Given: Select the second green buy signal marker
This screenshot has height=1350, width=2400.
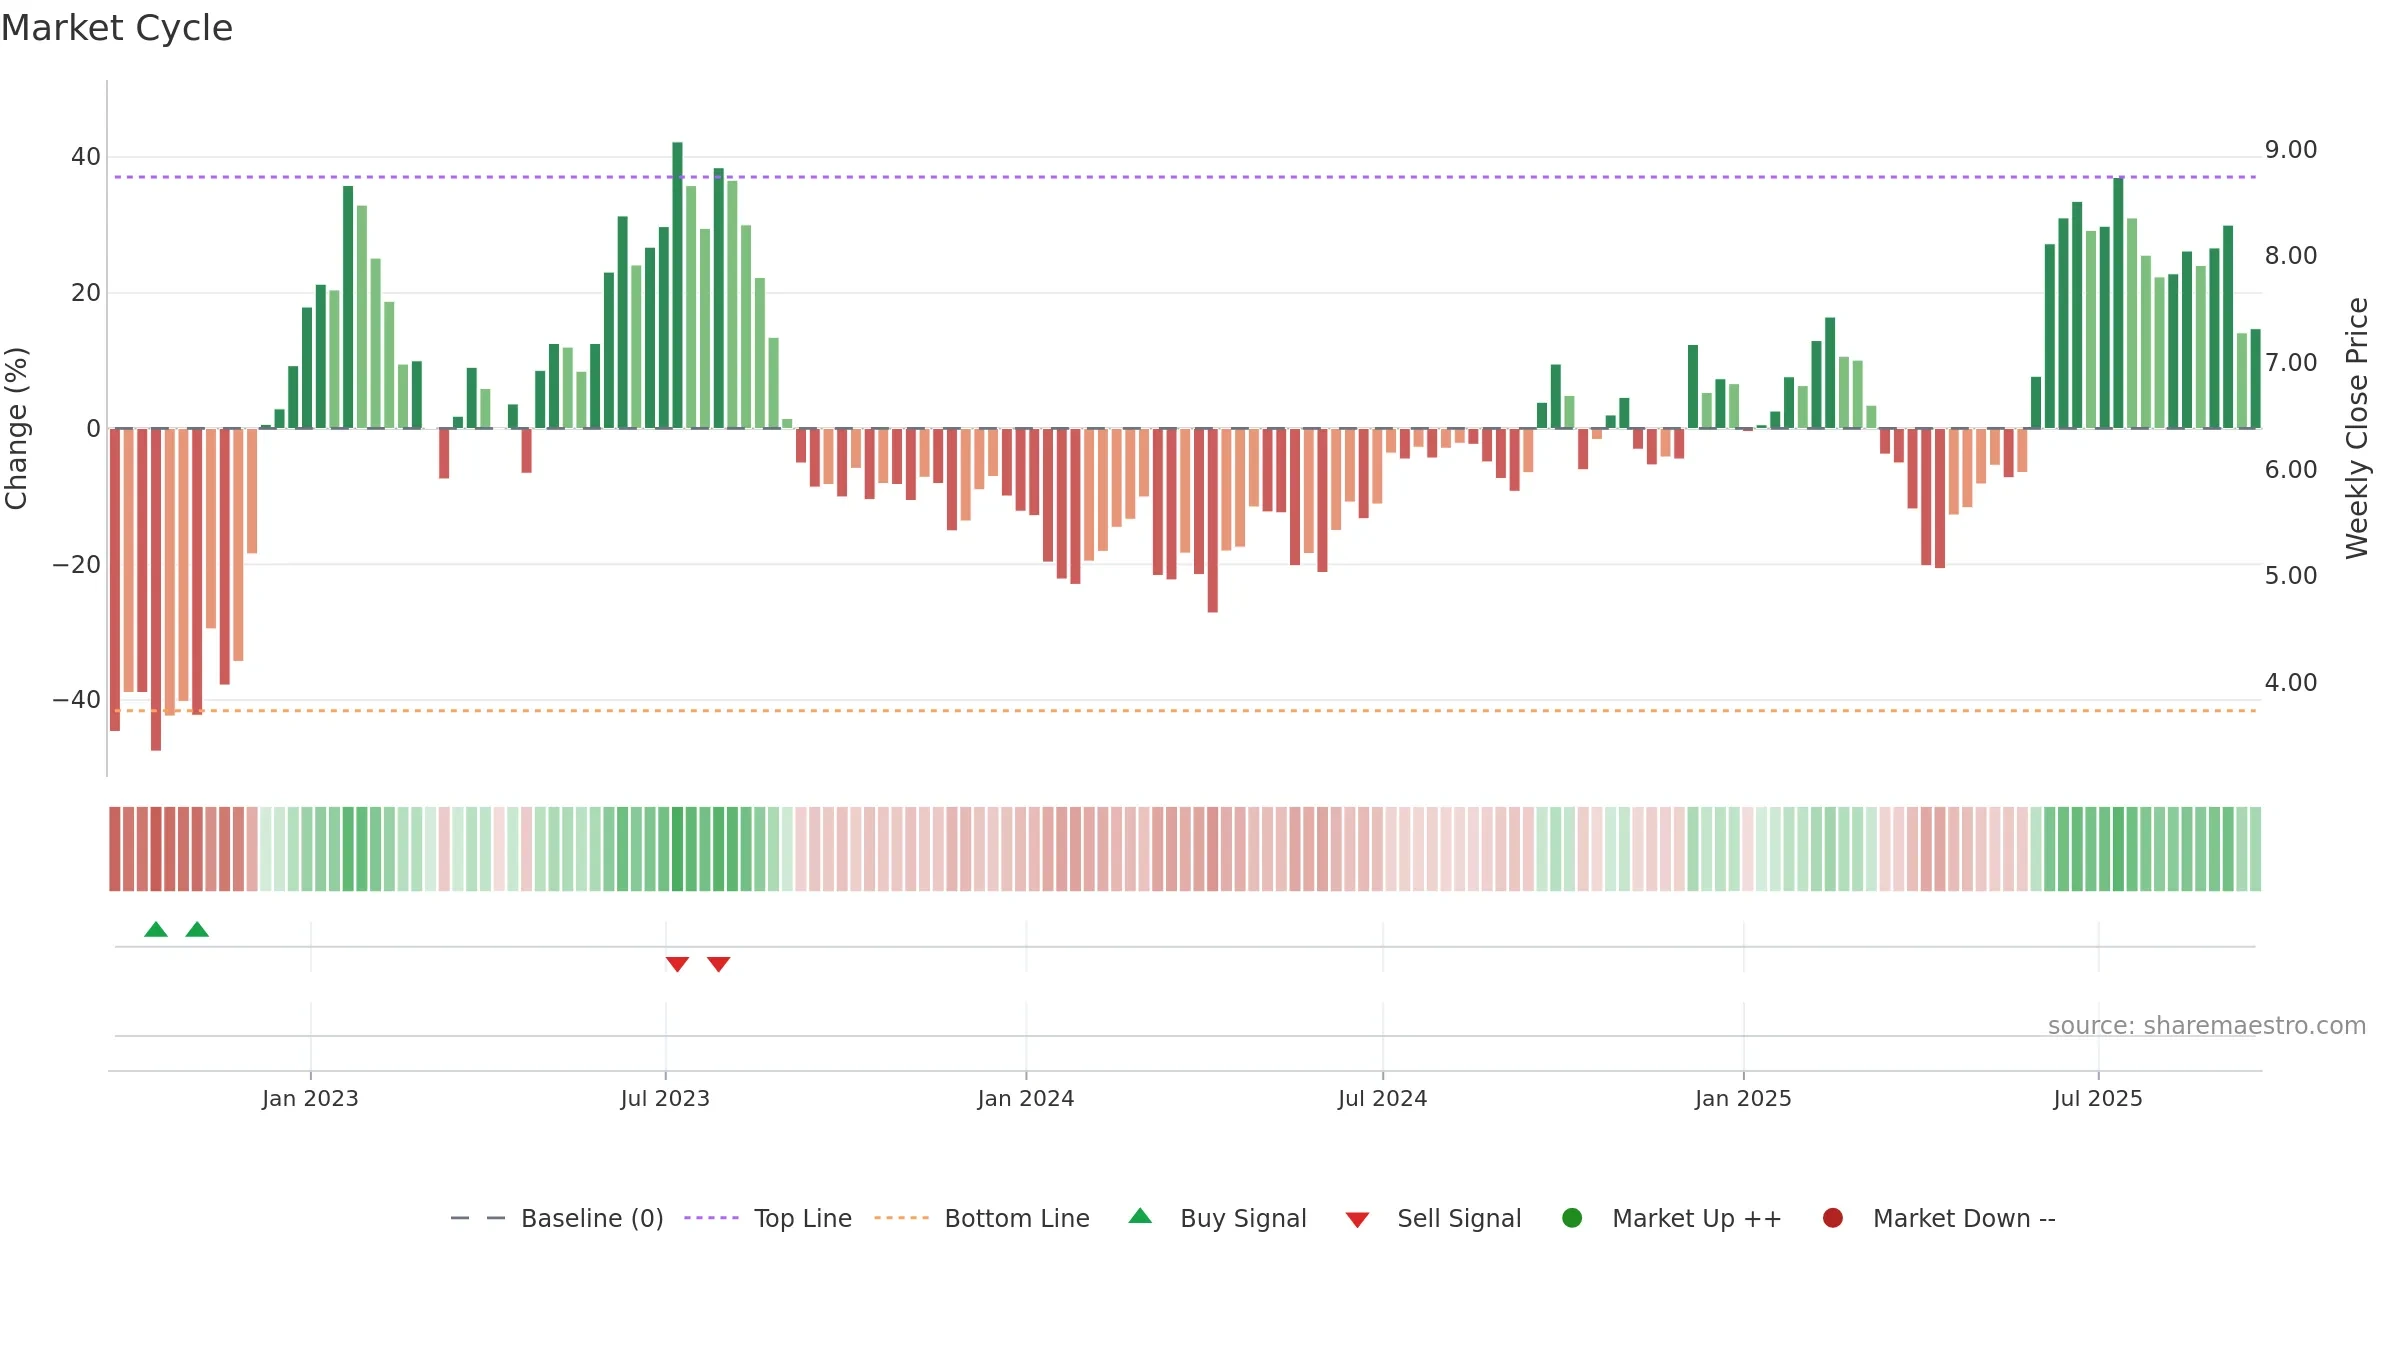Looking at the screenshot, I should pyautogui.click(x=197, y=929).
